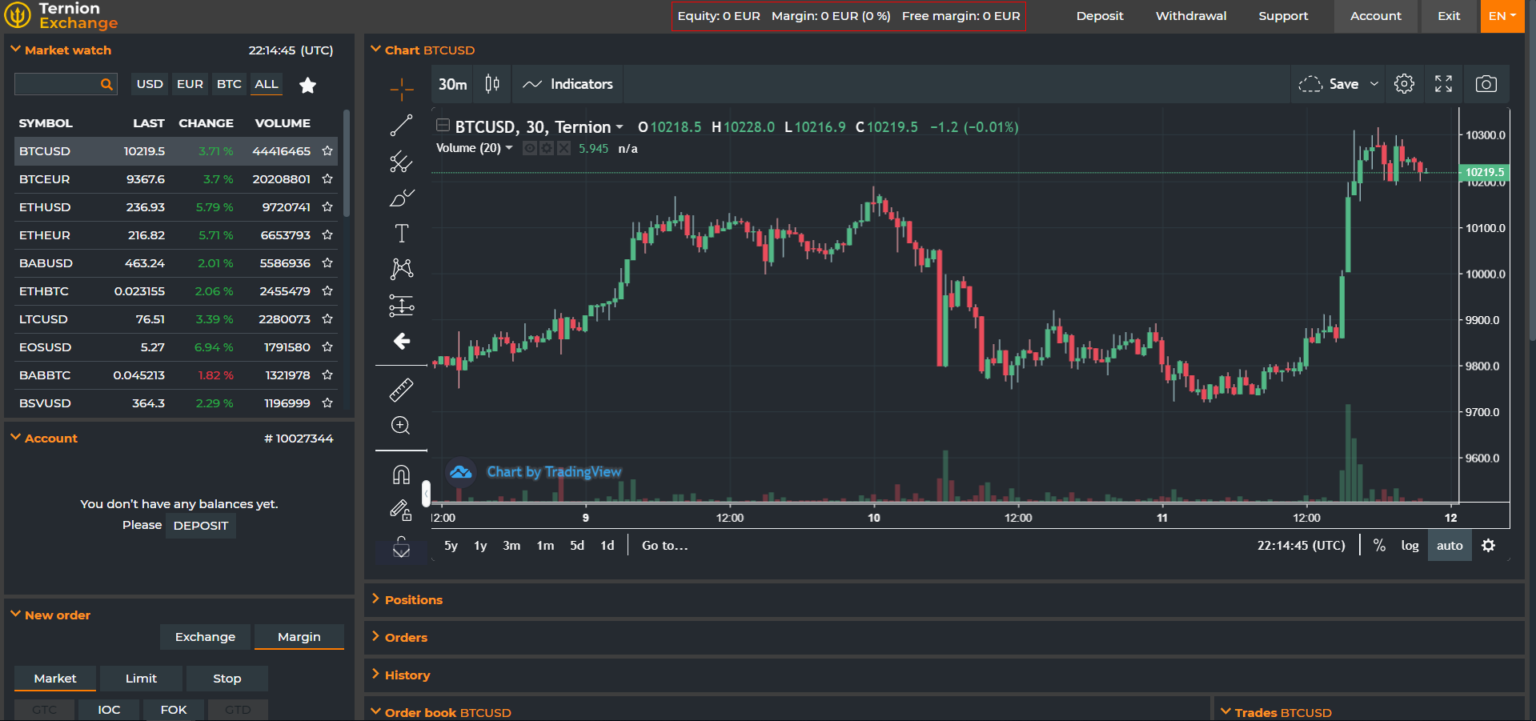Viewport: 1536px width, 721px height.
Task: Pick the text annotation tool
Action: coord(401,233)
